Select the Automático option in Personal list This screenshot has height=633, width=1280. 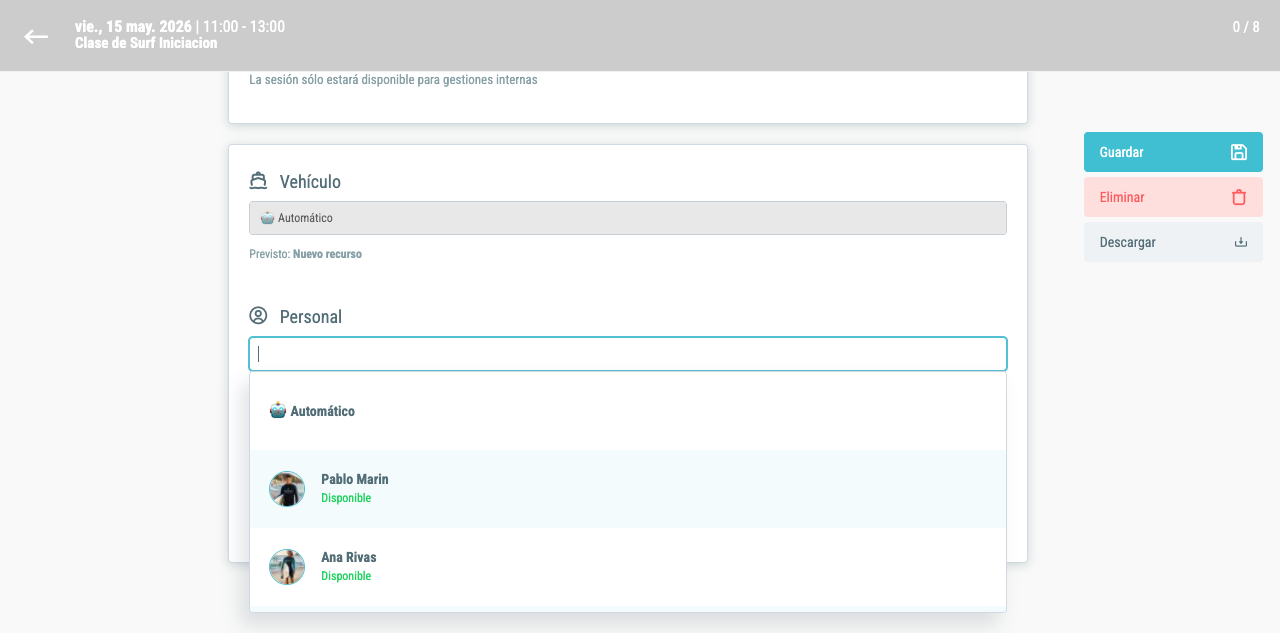(x=628, y=411)
